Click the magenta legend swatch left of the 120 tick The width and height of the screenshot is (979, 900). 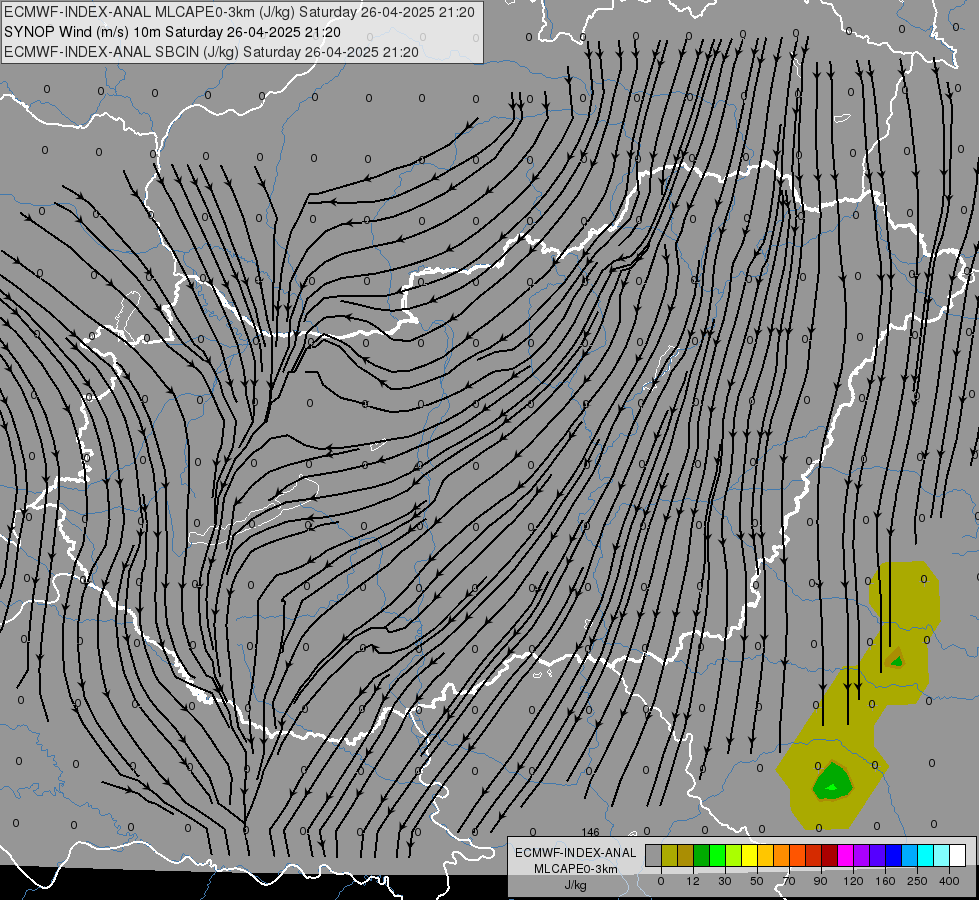(846, 855)
